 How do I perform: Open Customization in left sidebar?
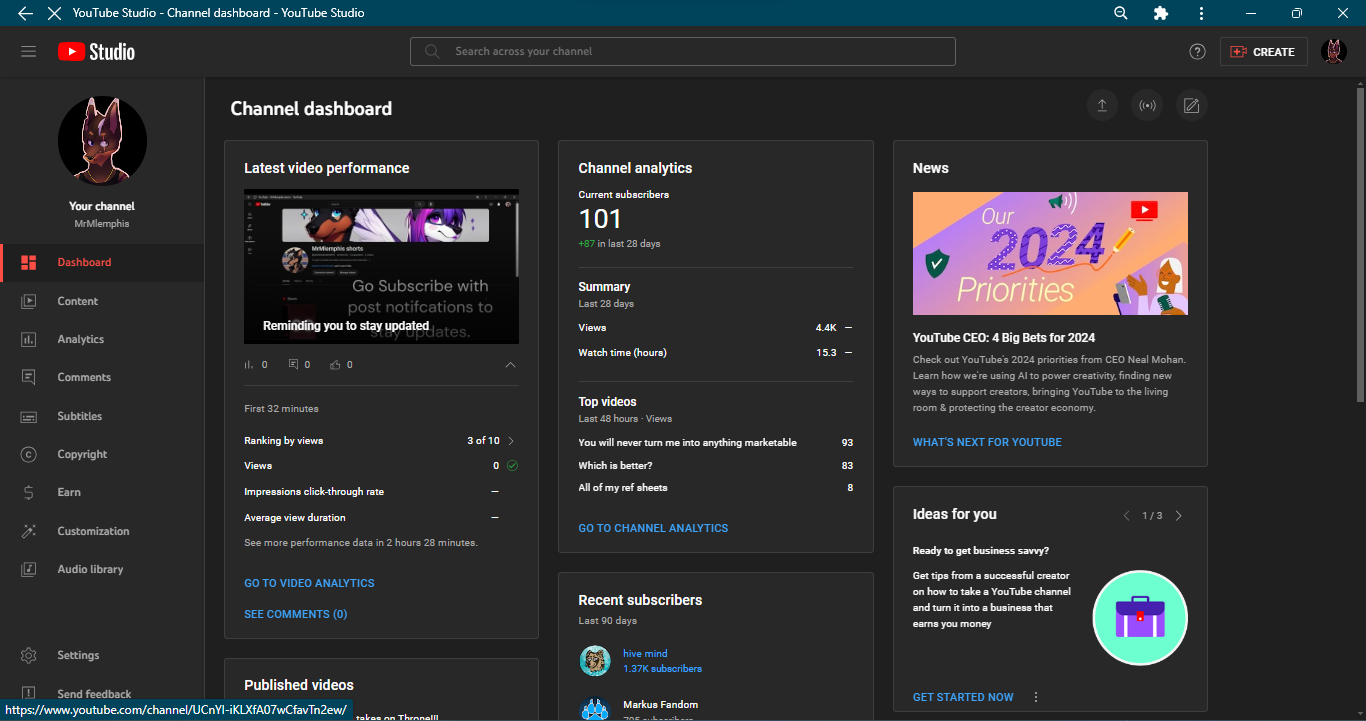93,531
